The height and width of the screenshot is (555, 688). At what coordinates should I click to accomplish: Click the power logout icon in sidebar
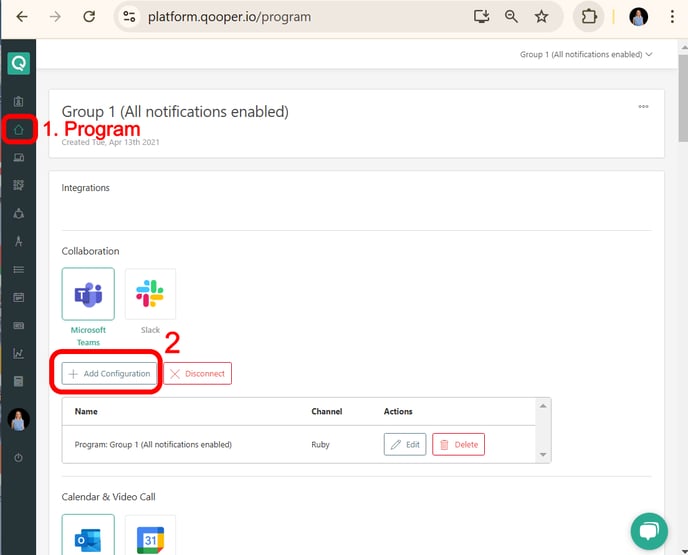pos(18,458)
